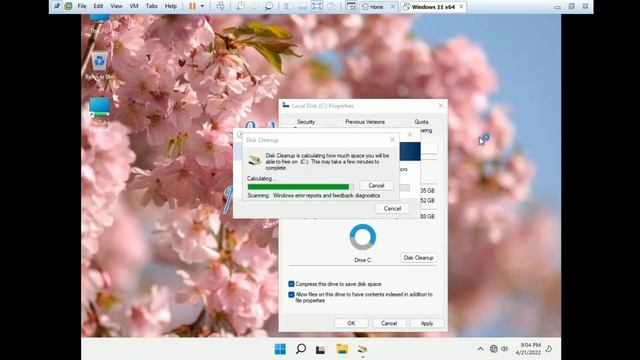Click the Local Disk Properties drive icon in title bar
640x360 pixels.
tap(286, 105)
